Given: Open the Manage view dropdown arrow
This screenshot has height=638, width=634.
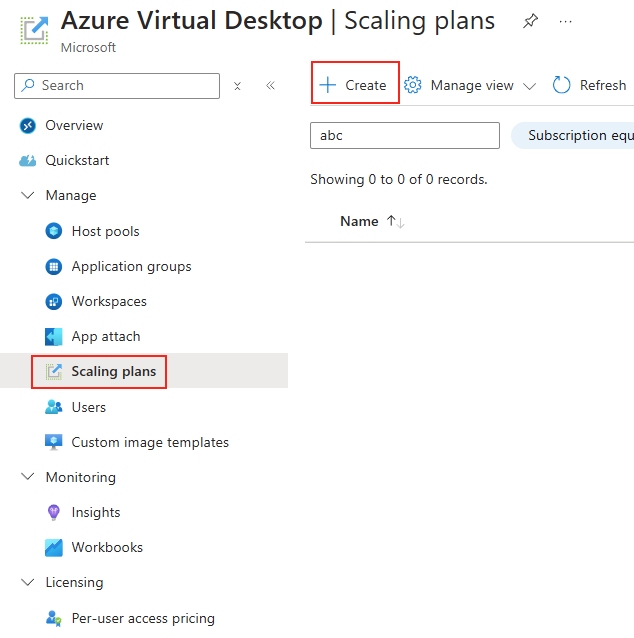Looking at the screenshot, I should 529,86.
